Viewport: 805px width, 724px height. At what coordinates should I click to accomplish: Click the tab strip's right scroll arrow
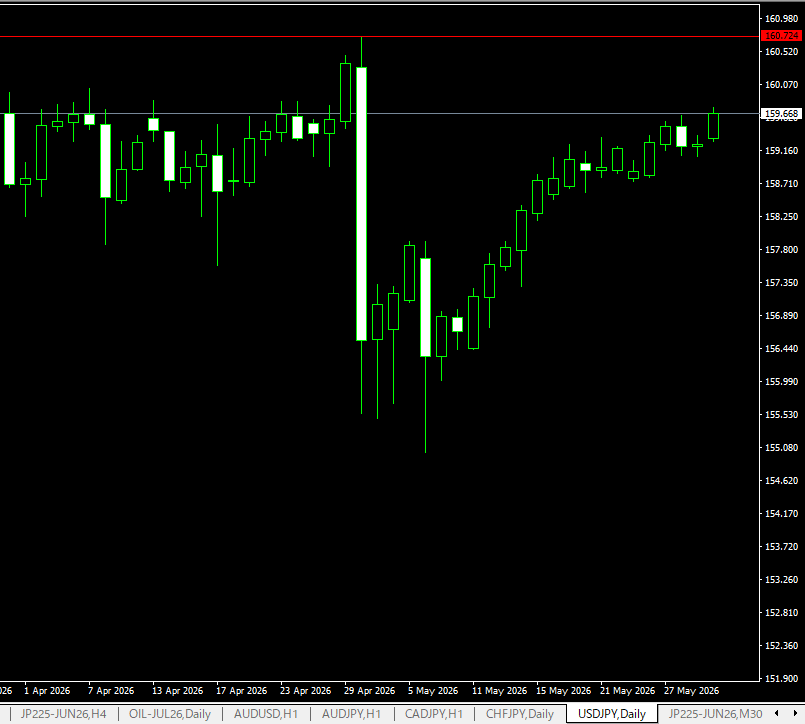(x=795, y=713)
